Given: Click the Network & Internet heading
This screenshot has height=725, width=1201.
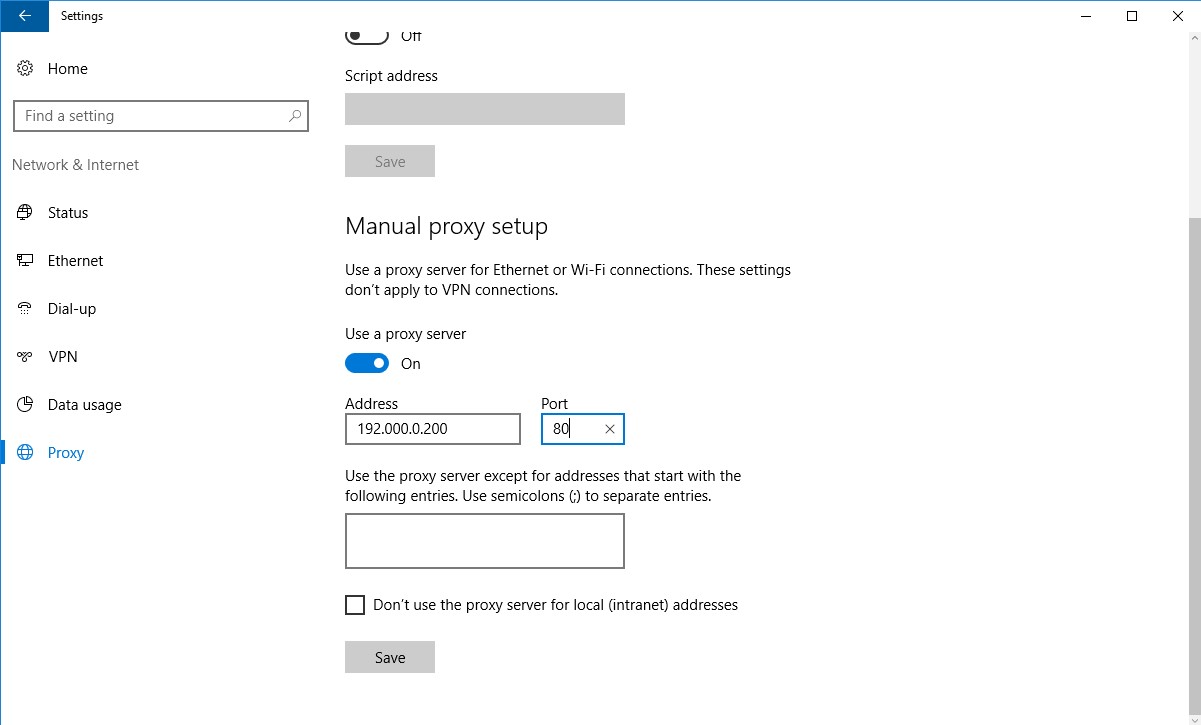Looking at the screenshot, I should 75,165.
